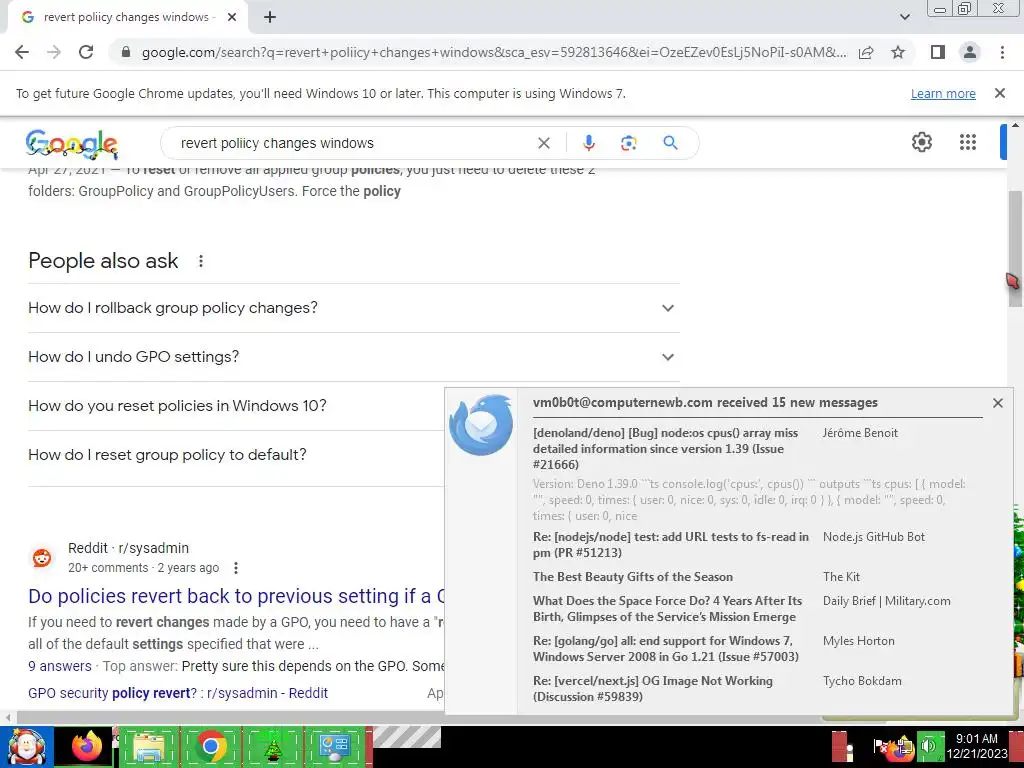Close the 'revert poliicy changes windows' tab

(232, 18)
